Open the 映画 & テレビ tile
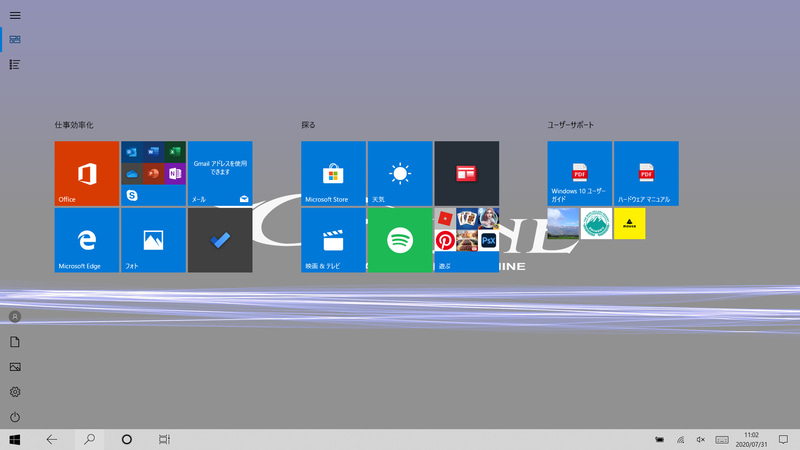Viewport: 800px width, 450px height. [x=333, y=240]
